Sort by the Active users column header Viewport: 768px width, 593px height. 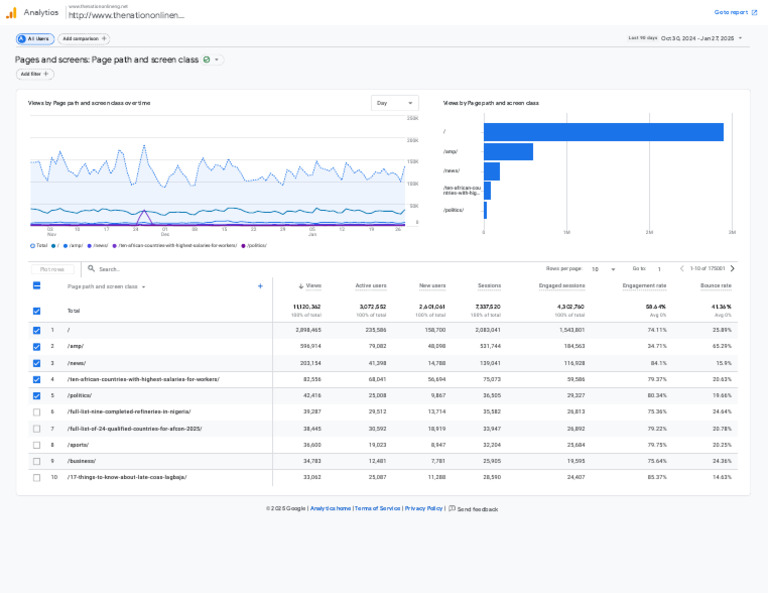[371, 285]
